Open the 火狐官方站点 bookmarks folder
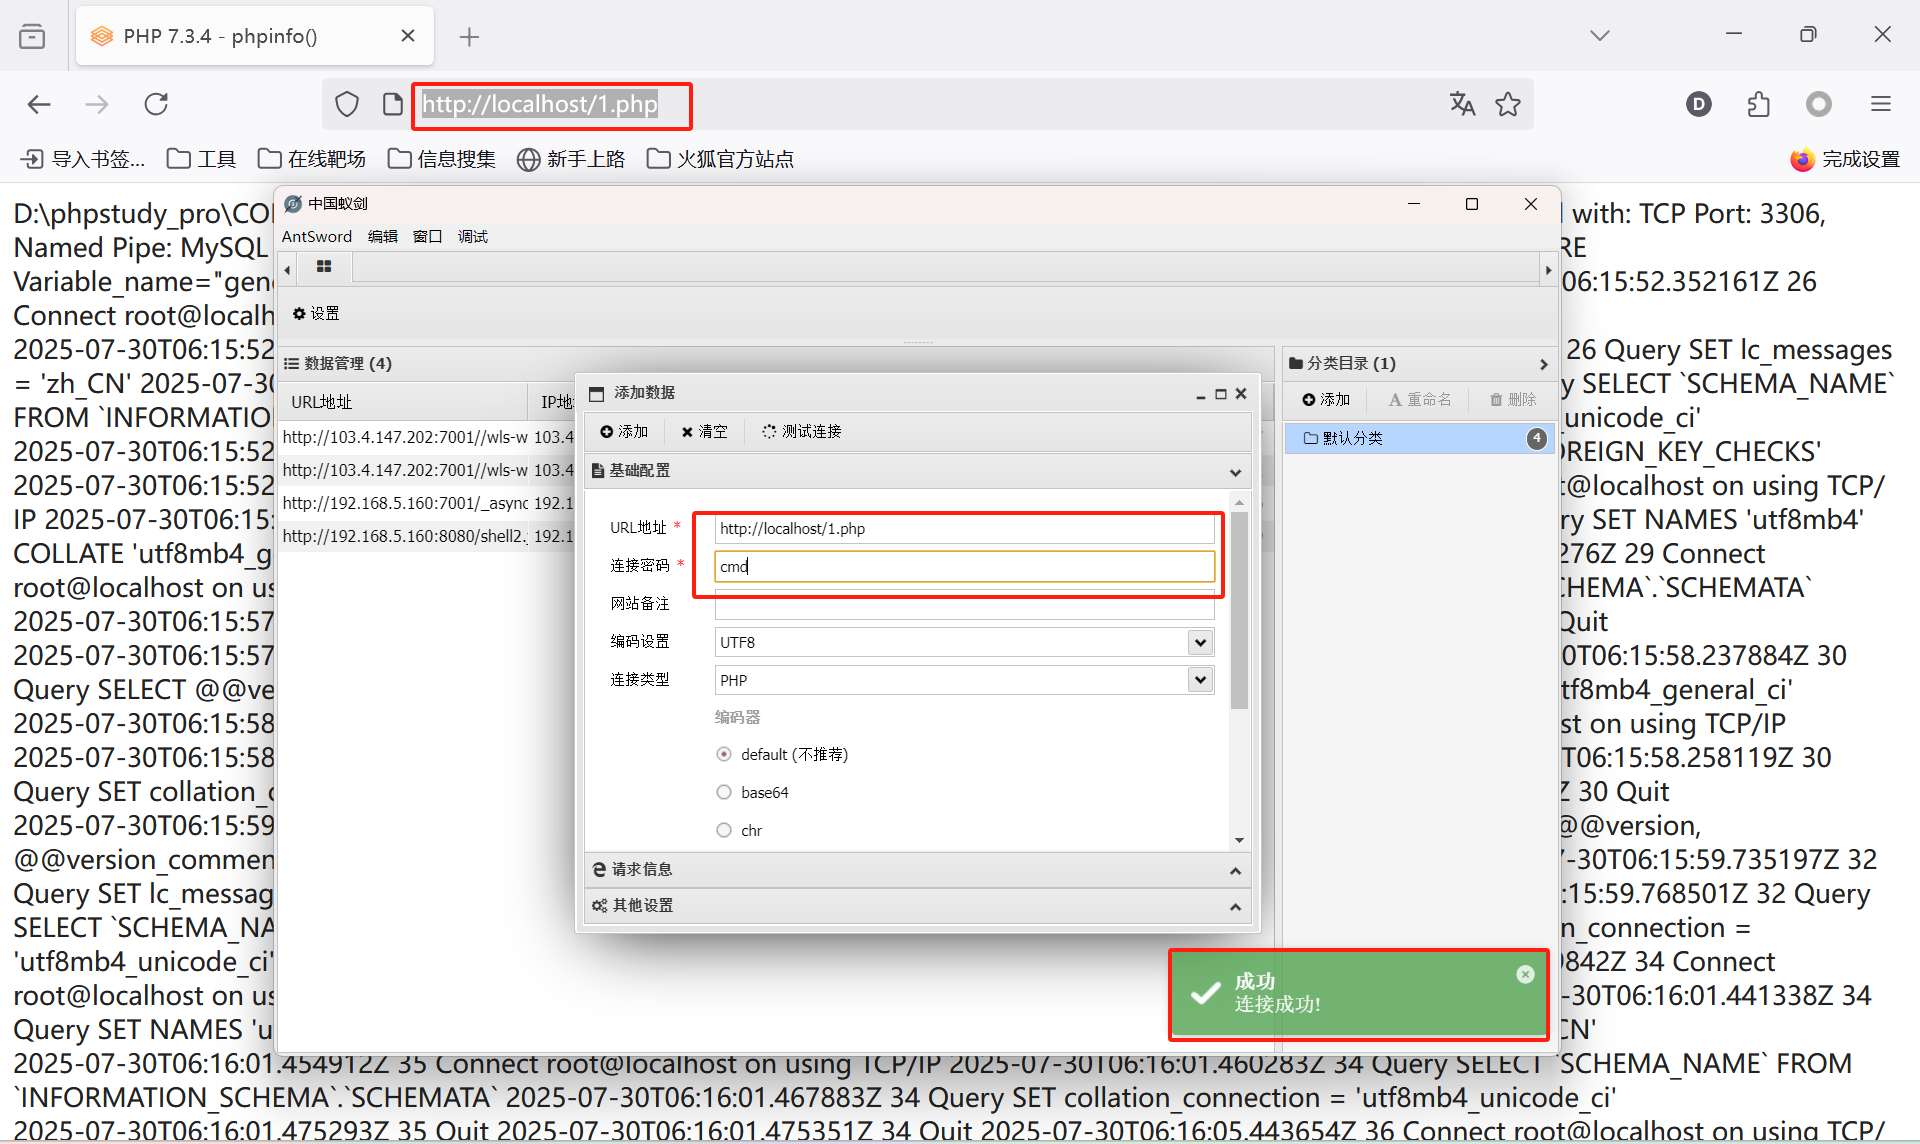 point(720,159)
